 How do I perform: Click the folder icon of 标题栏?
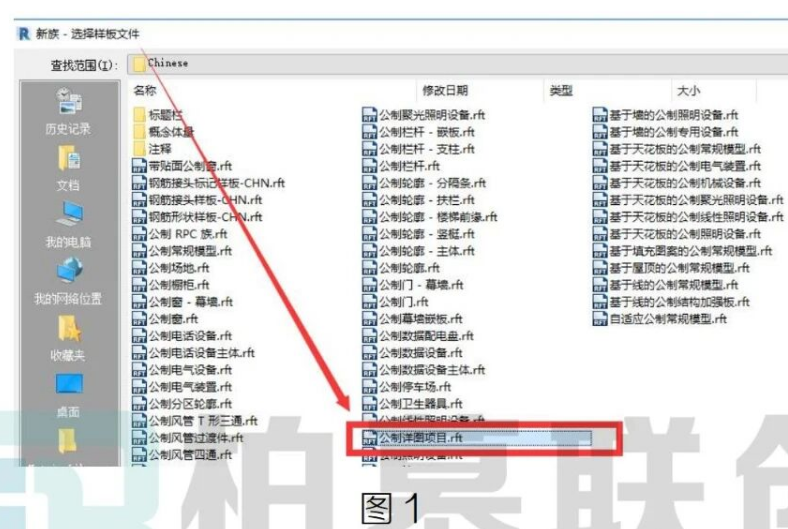pos(139,115)
